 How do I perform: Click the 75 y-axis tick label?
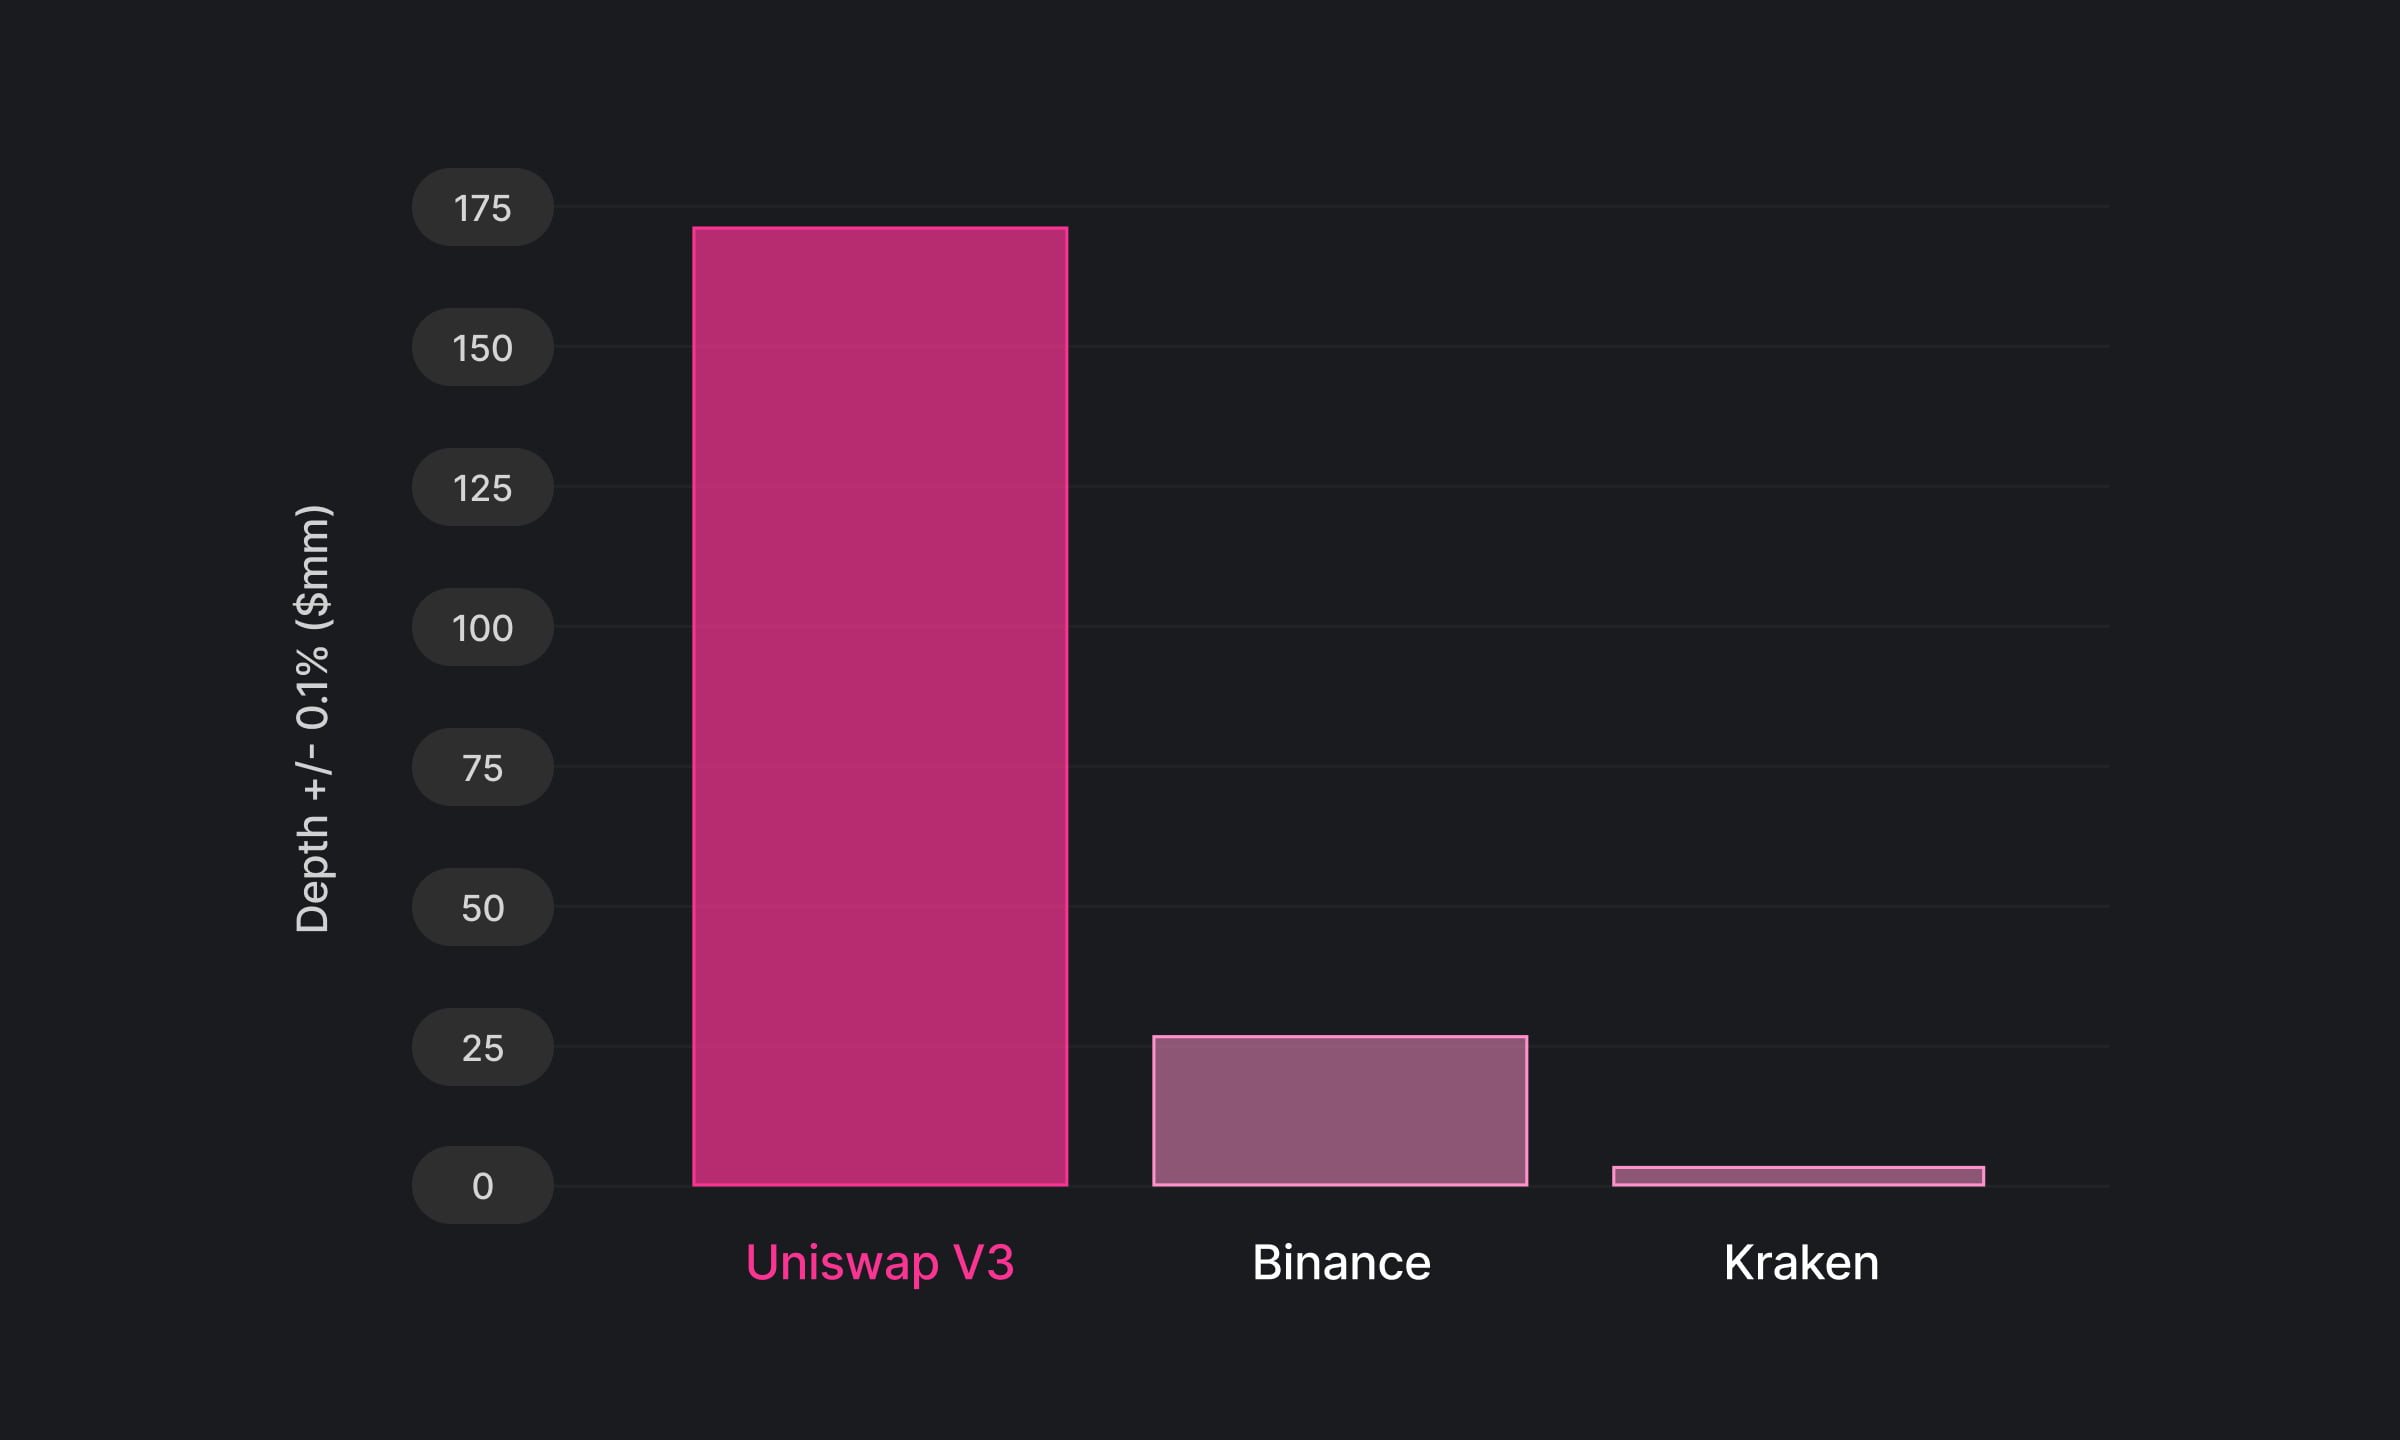click(482, 768)
